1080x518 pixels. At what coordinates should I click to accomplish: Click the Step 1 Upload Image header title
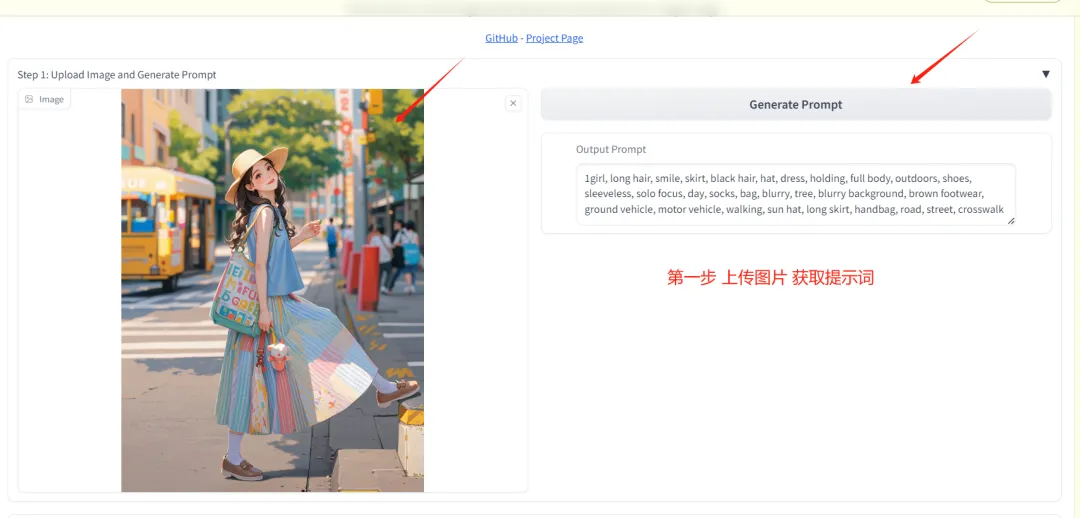(117, 75)
